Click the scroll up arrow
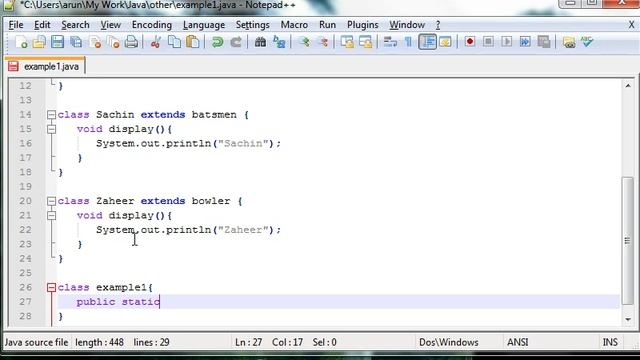 (628, 86)
